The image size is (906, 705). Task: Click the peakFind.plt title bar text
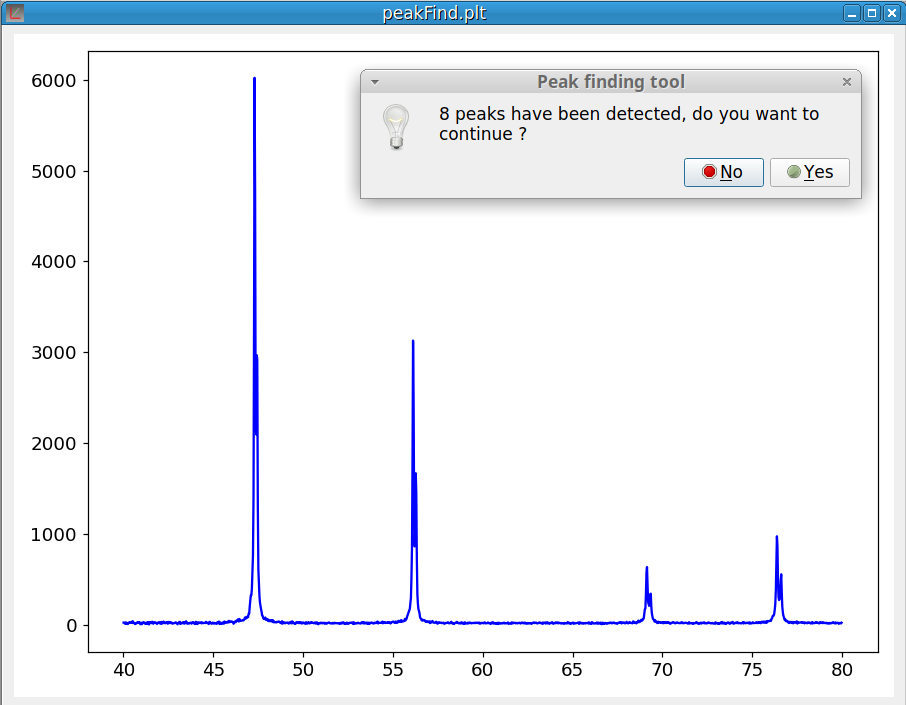click(435, 13)
